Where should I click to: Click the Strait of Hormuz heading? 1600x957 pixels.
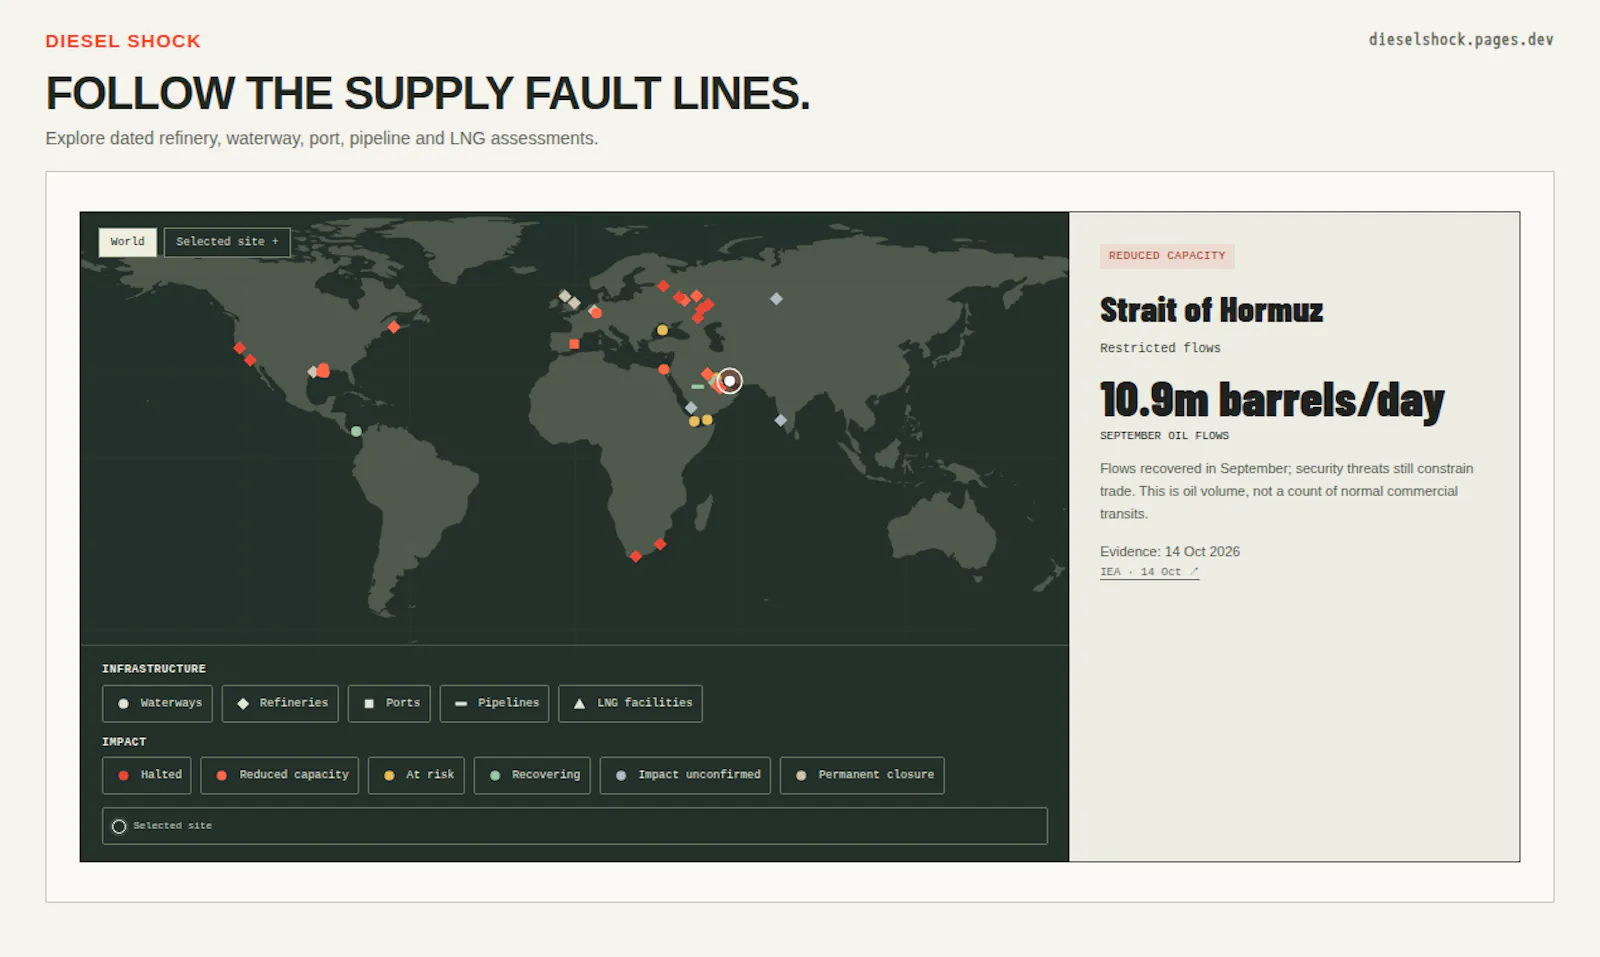(x=1211, y=310)
